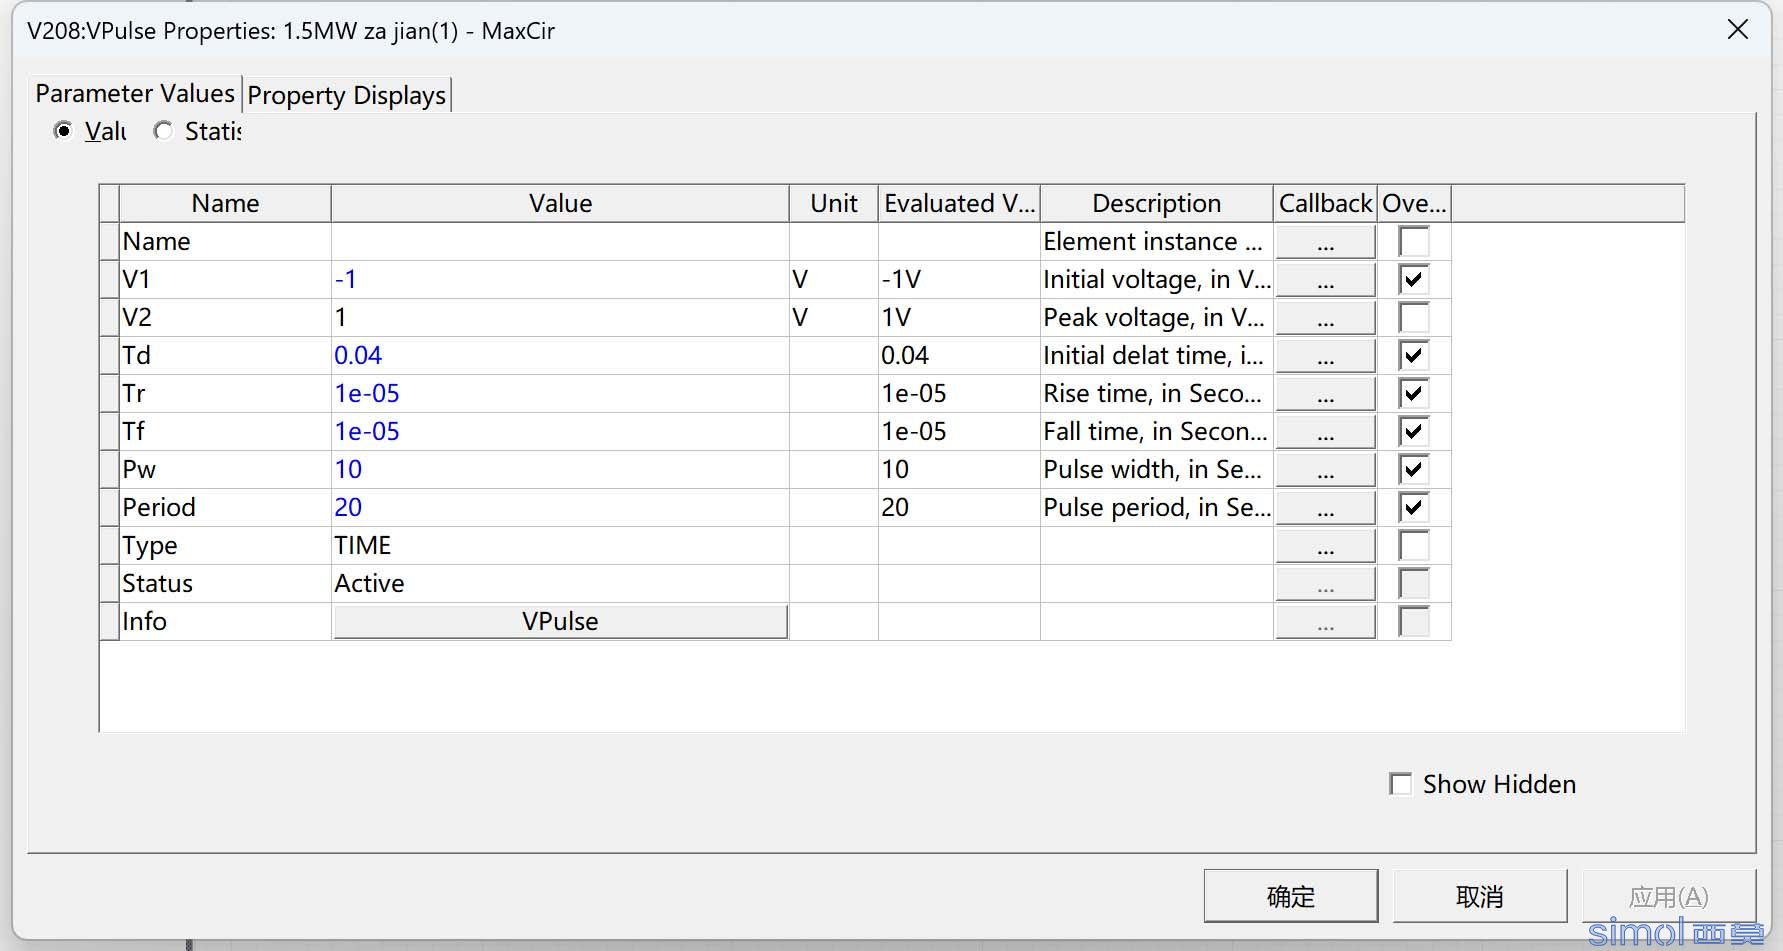Open callback button for V2 row
Screen dimensions: 1783x951
tap(1325, 318)
